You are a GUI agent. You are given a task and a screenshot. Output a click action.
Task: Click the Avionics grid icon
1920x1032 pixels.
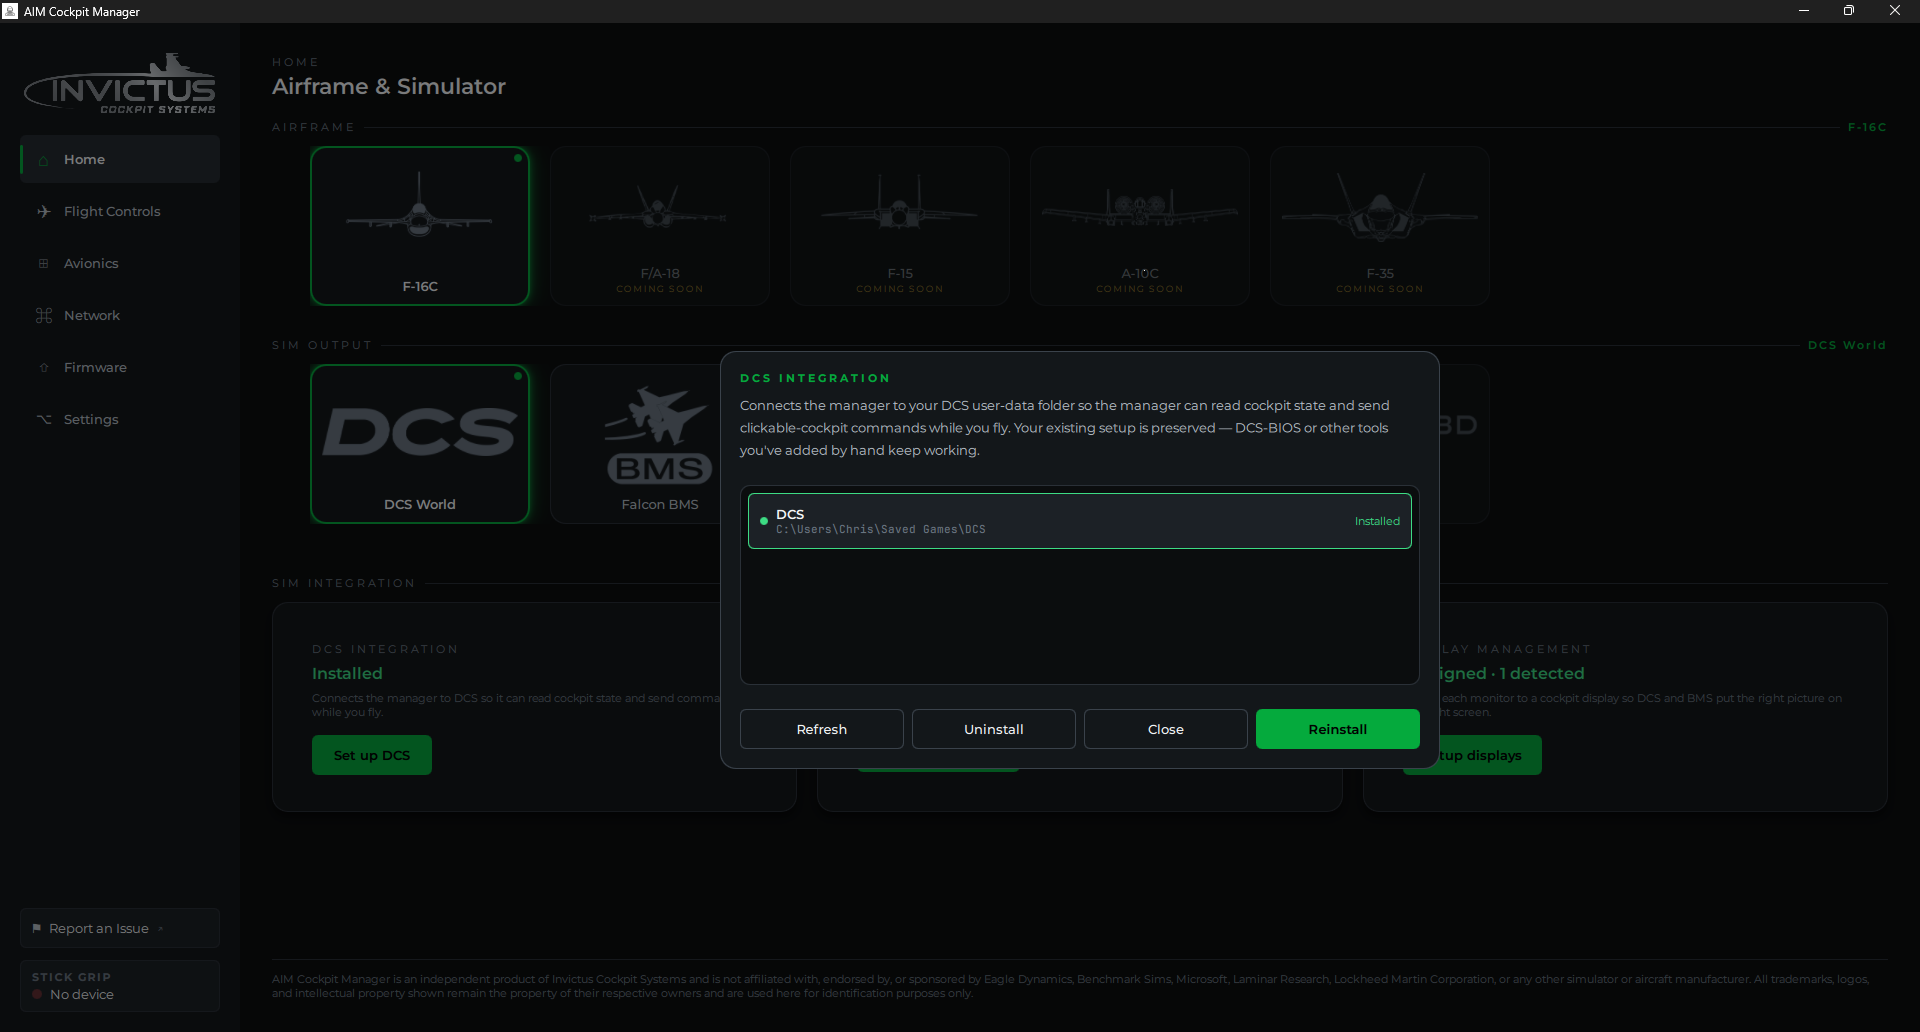coord(43,264)
